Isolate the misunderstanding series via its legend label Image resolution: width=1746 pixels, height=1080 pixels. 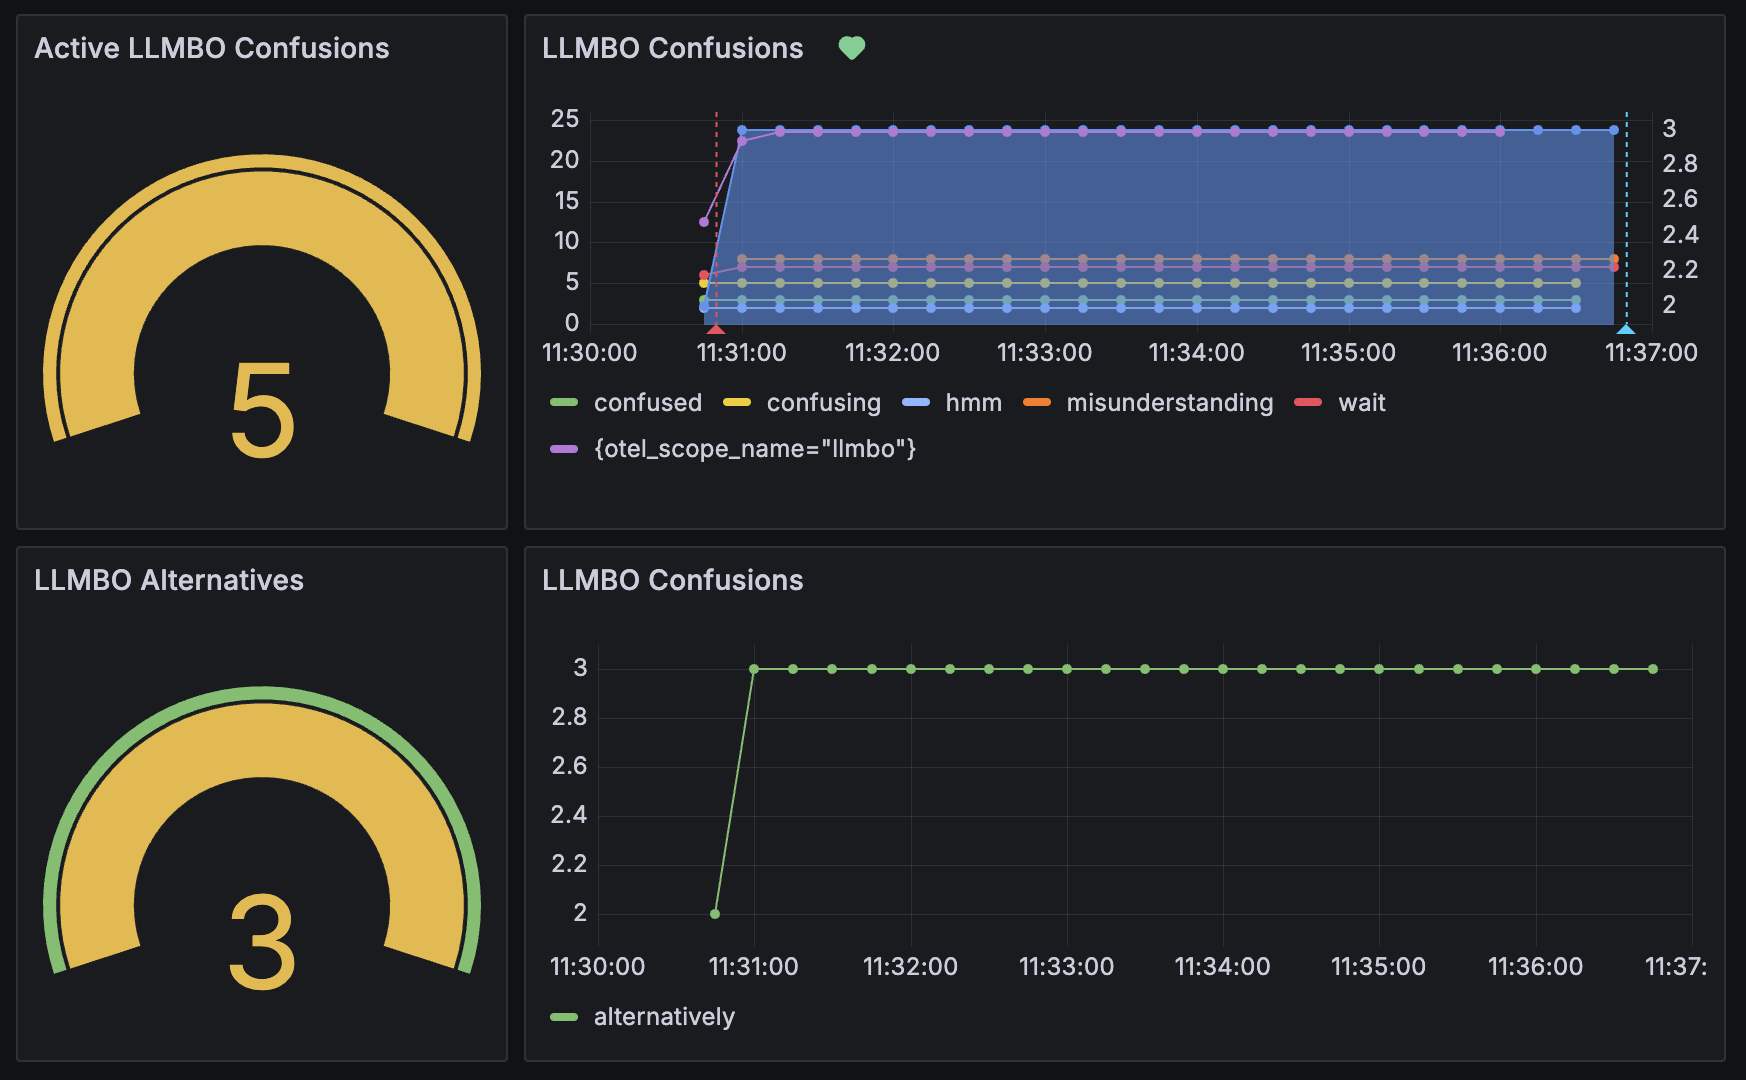(1169, 403)
